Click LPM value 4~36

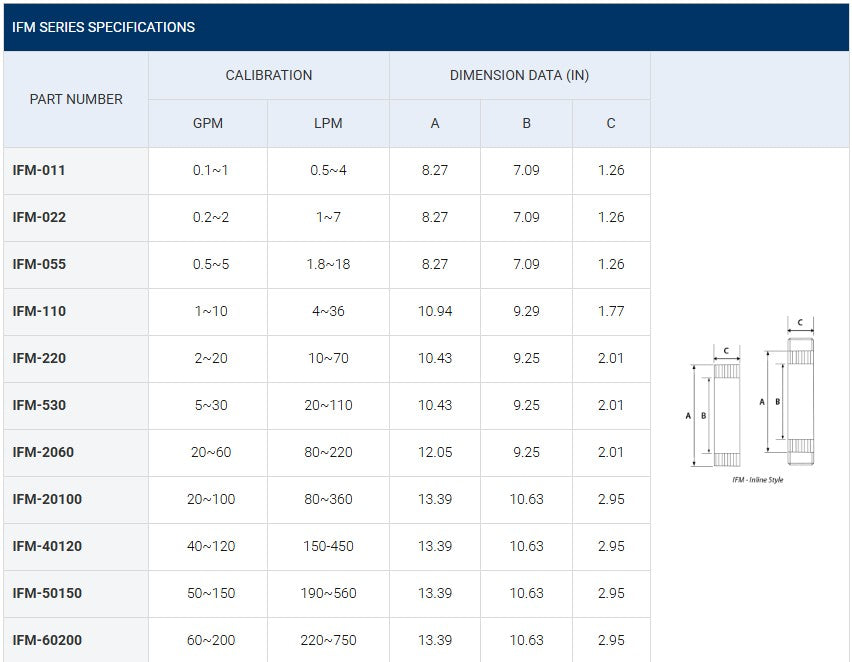click(x=328, y=311)
